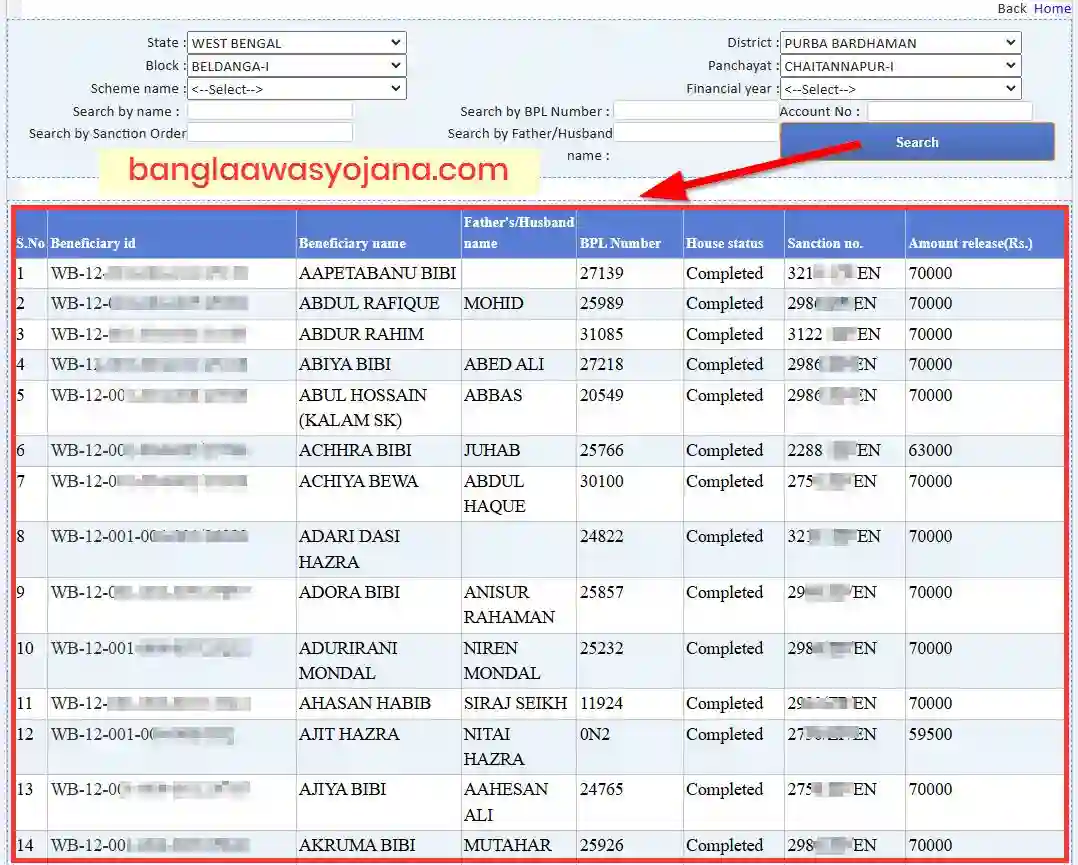The image size is (1078, 865).
Task: Click BPL number 31085
Action: [602, 334]
